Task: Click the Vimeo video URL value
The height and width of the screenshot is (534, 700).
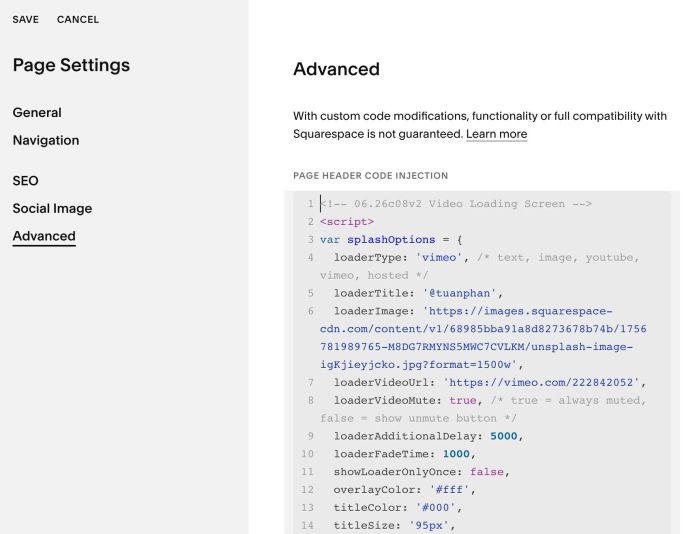Action: click(541, 383)
